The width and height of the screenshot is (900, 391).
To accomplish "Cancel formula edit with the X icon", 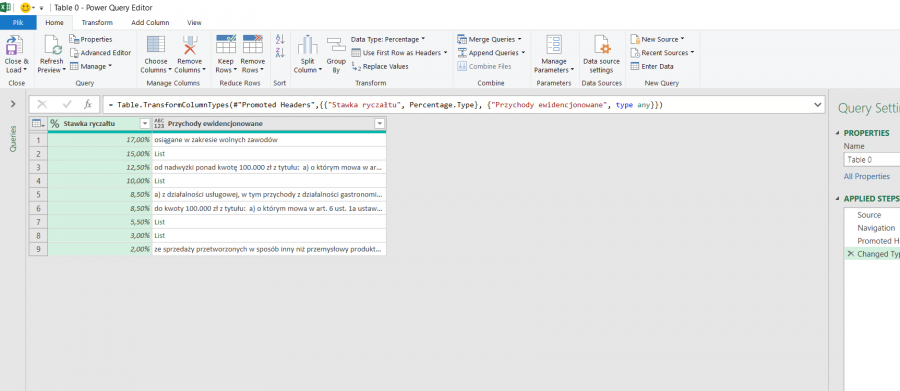I will [x=42, y=104].
